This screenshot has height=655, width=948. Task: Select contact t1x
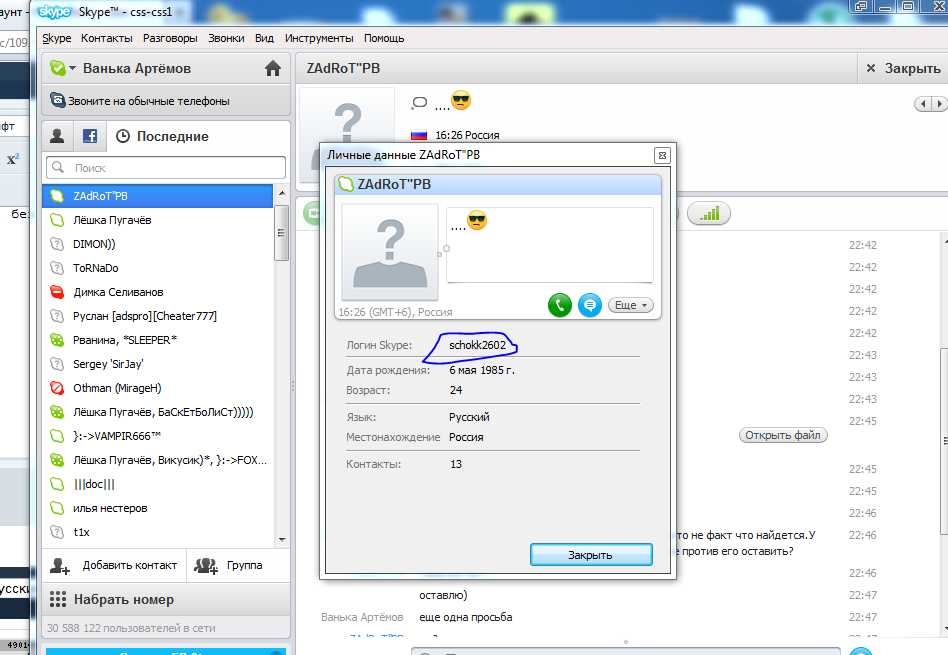(x=158, y=532)
